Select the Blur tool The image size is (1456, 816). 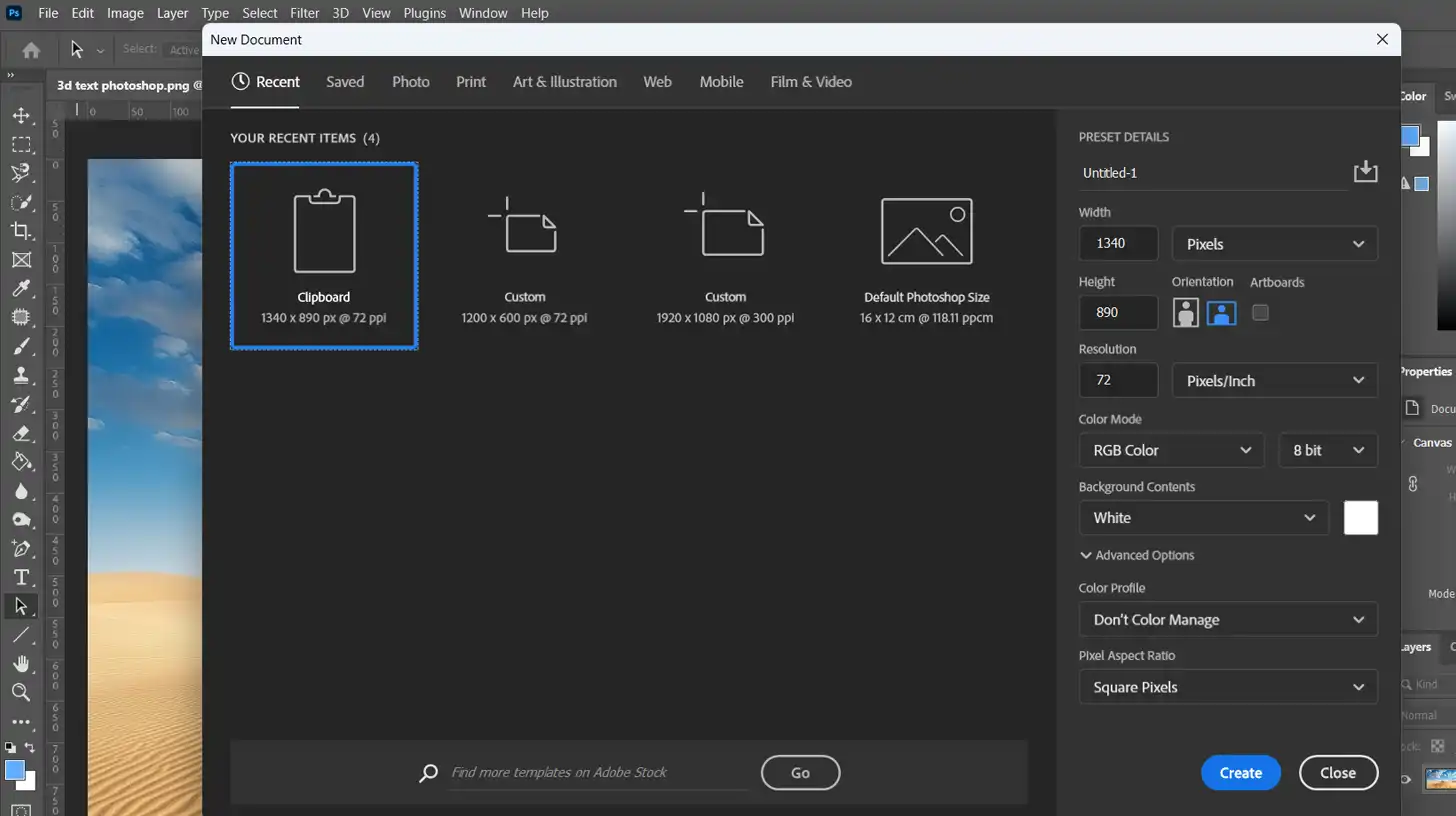21,491
